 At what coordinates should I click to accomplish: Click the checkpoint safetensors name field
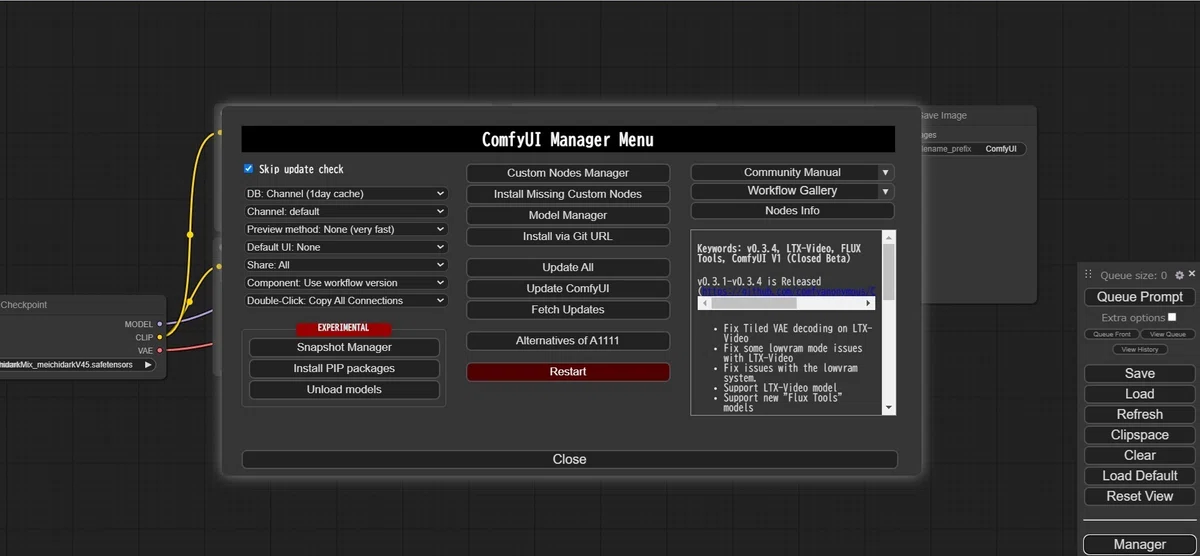coord(78,365)
